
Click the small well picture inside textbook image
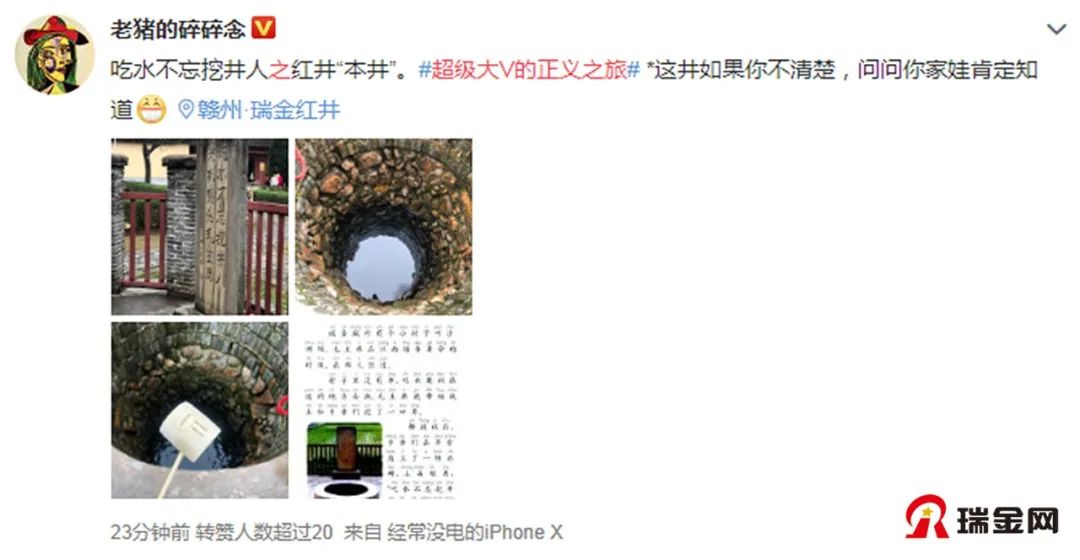click(344, 460)
